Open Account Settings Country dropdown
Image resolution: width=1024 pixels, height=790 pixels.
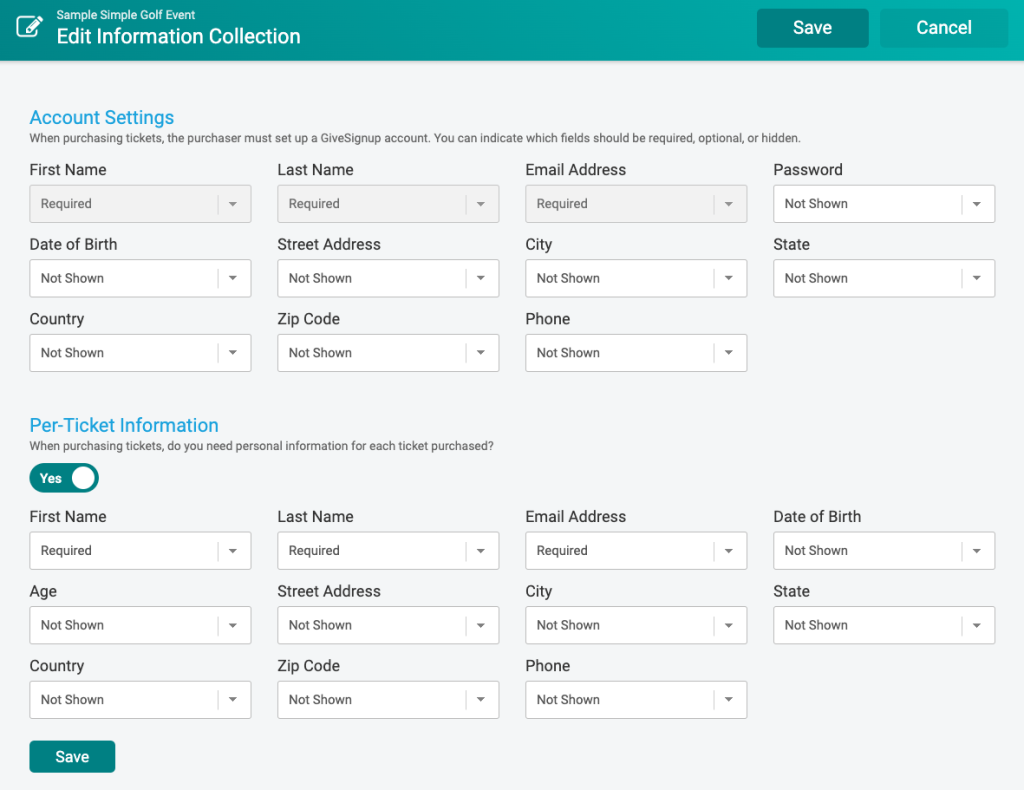pos(140,353)
